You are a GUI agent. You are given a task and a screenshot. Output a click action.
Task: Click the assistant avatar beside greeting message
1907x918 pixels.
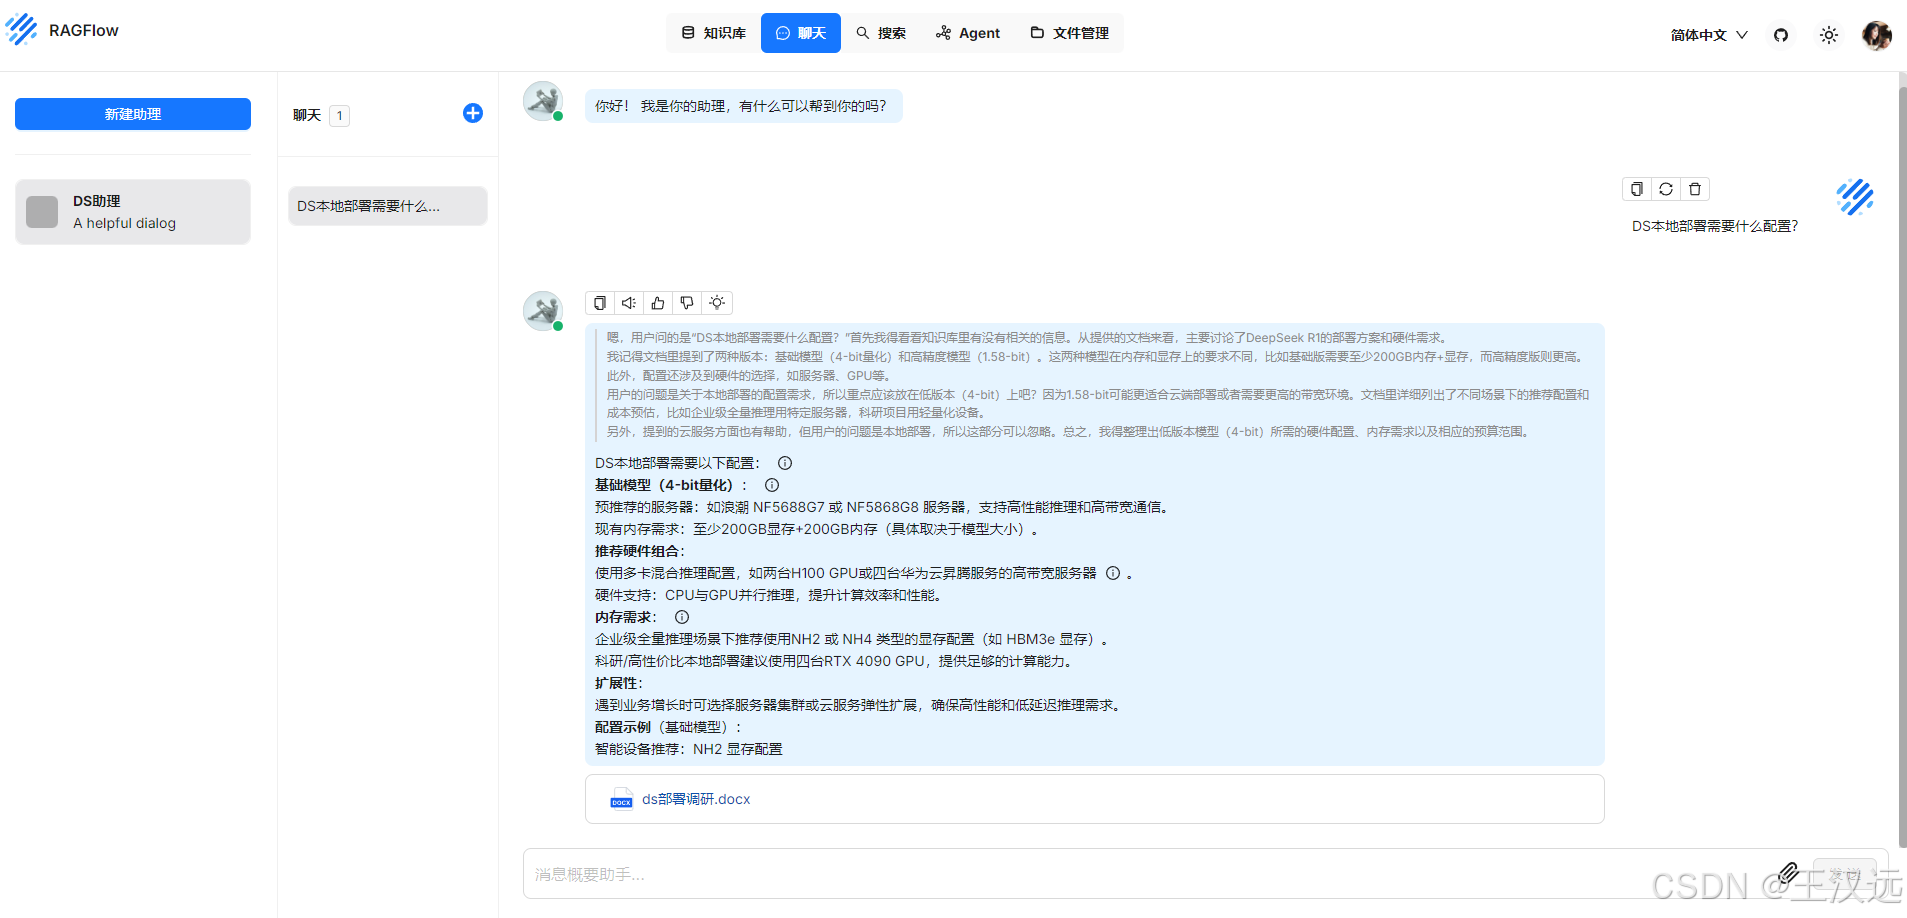click(x=543, y=101)
